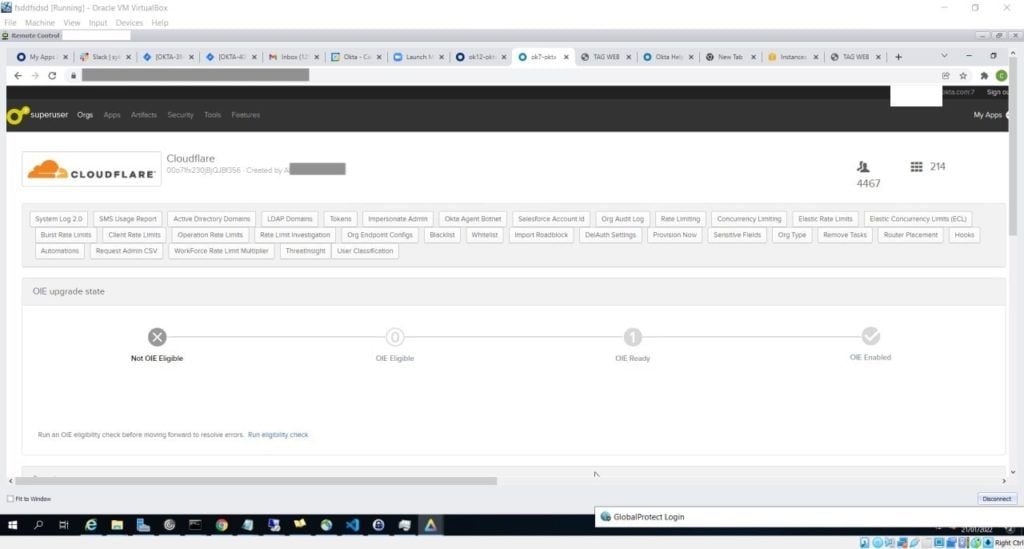
Task: Click the browser back arrow
Action: [x=18, y=75]
